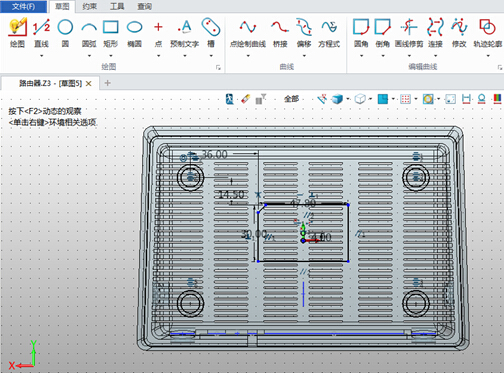Toggle shaded display cube icon
The width and height of the screenshot is (504, 374).
pos(337,99)
